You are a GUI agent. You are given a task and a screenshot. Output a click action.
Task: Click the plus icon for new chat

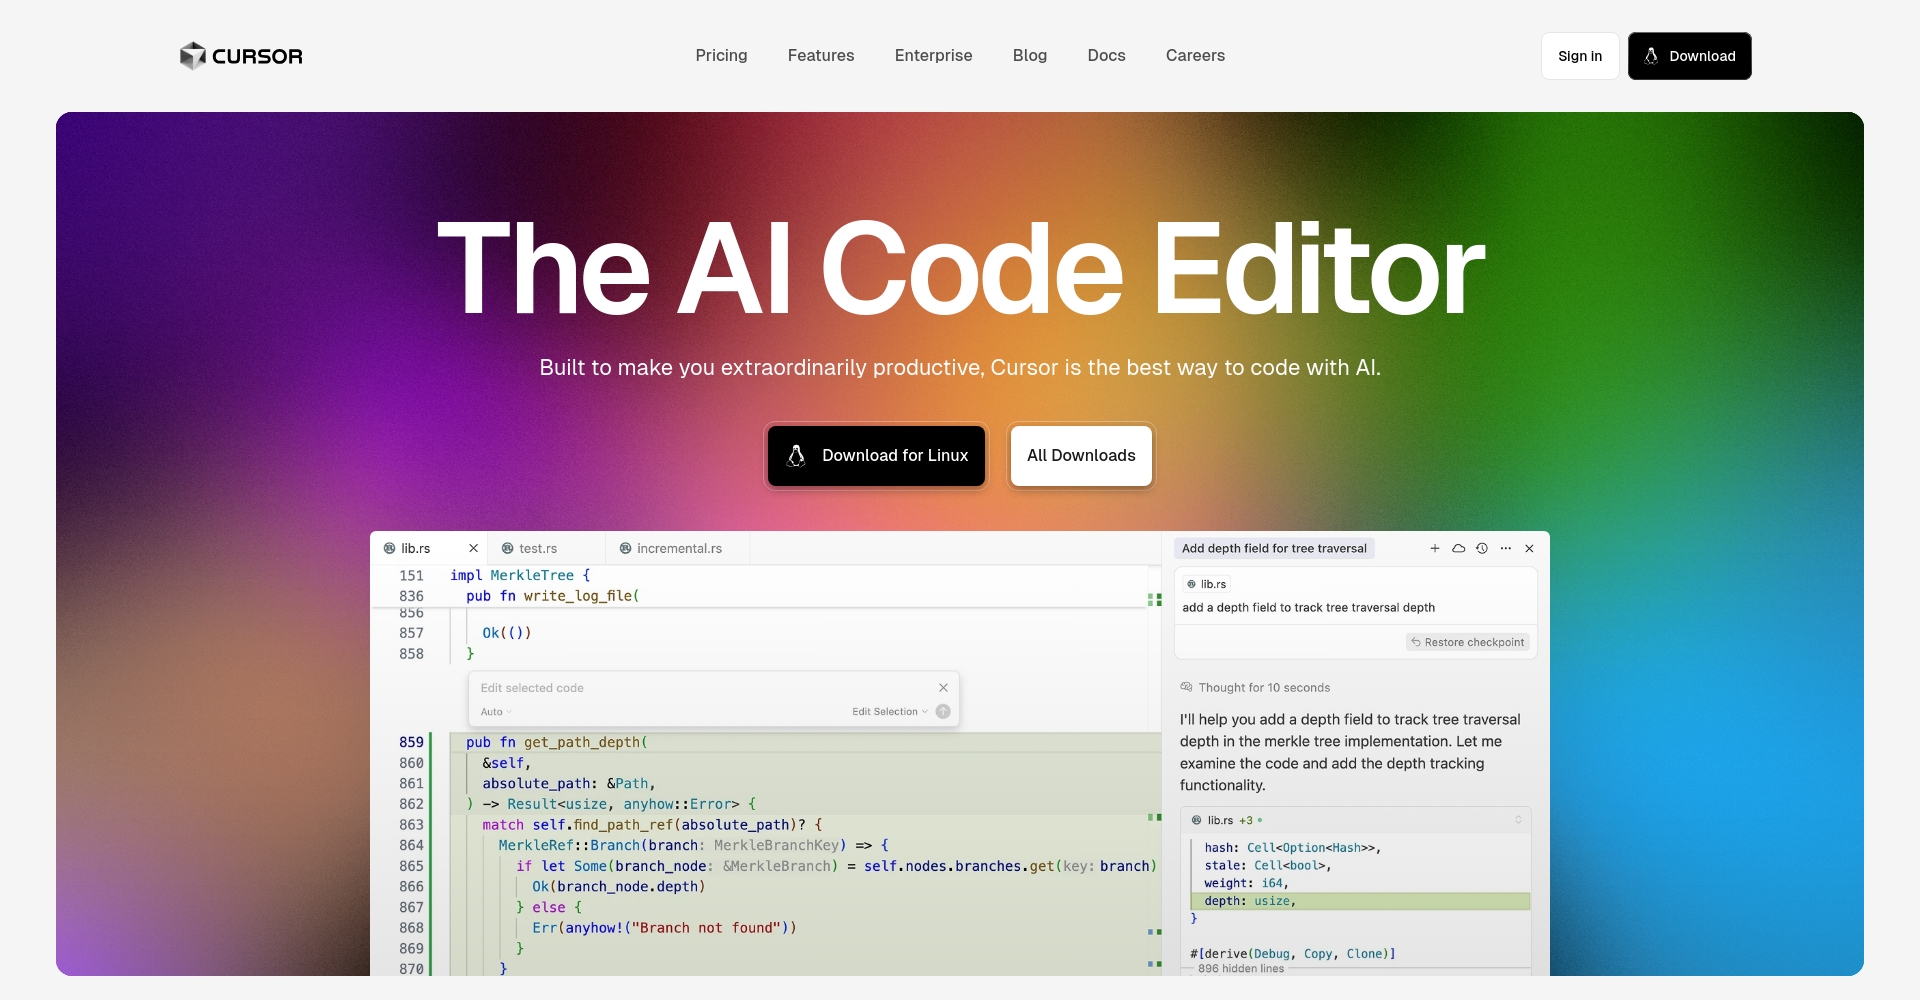click(x=1435, y=548)
